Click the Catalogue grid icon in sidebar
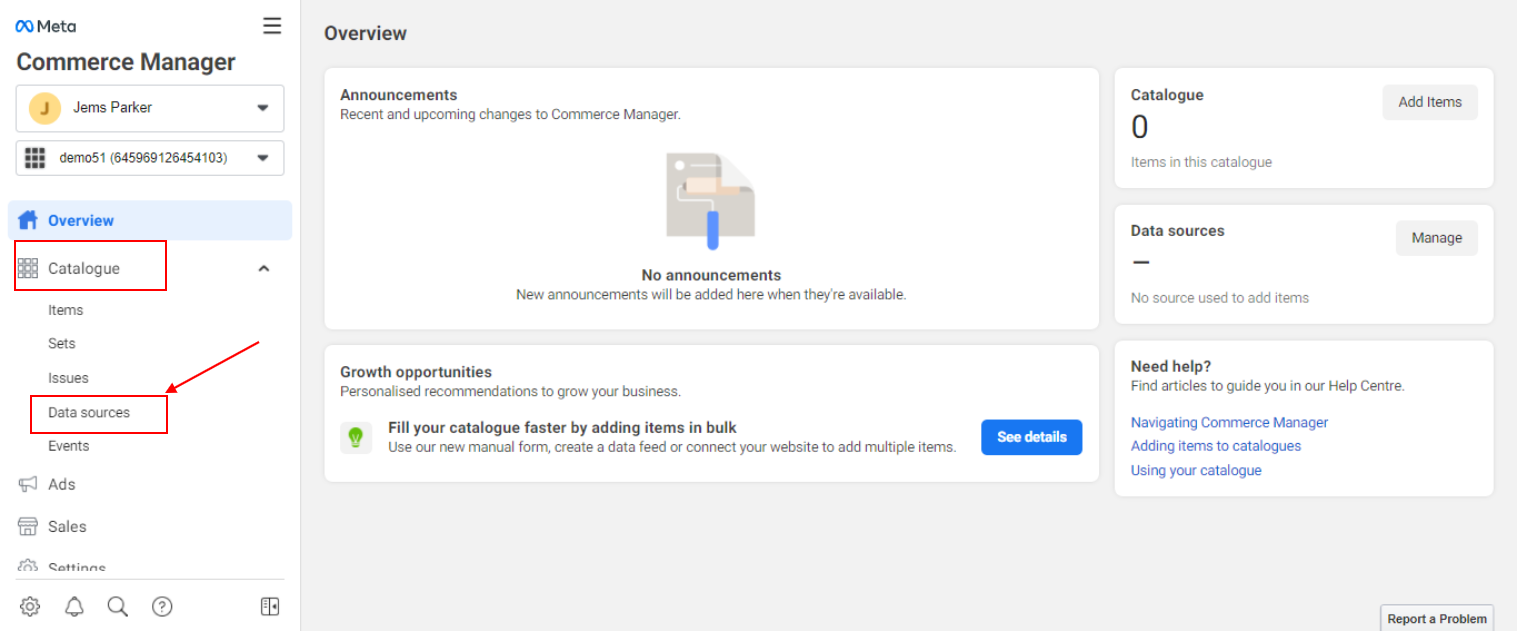Image resolution: width=1517 pixels, height=631 pixels. 28,268
